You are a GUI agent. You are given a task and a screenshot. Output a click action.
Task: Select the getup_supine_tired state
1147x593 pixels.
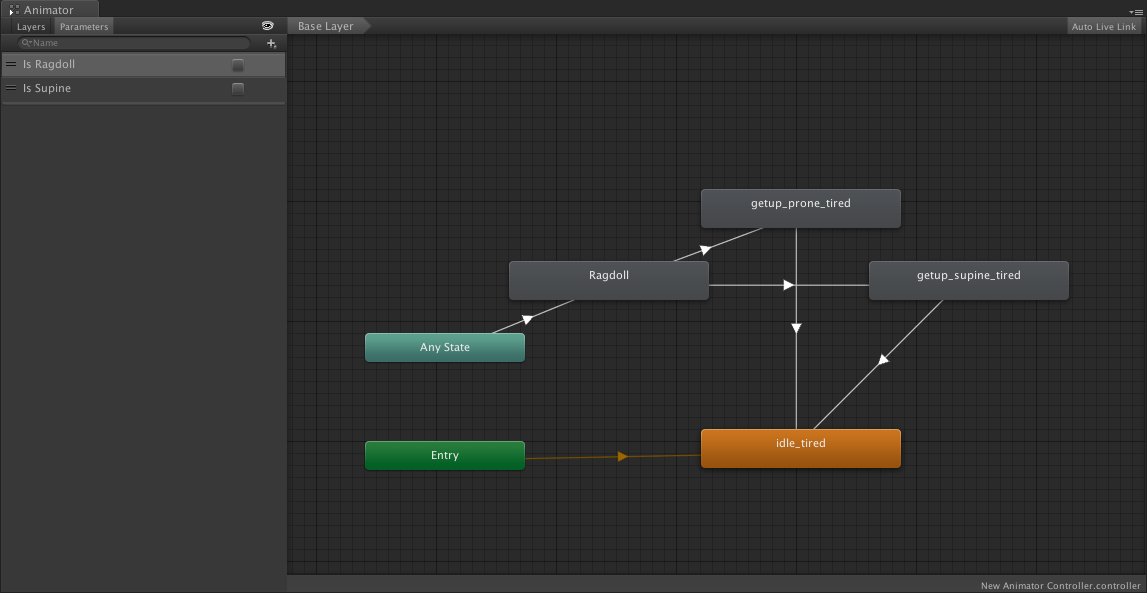(968, 280)
